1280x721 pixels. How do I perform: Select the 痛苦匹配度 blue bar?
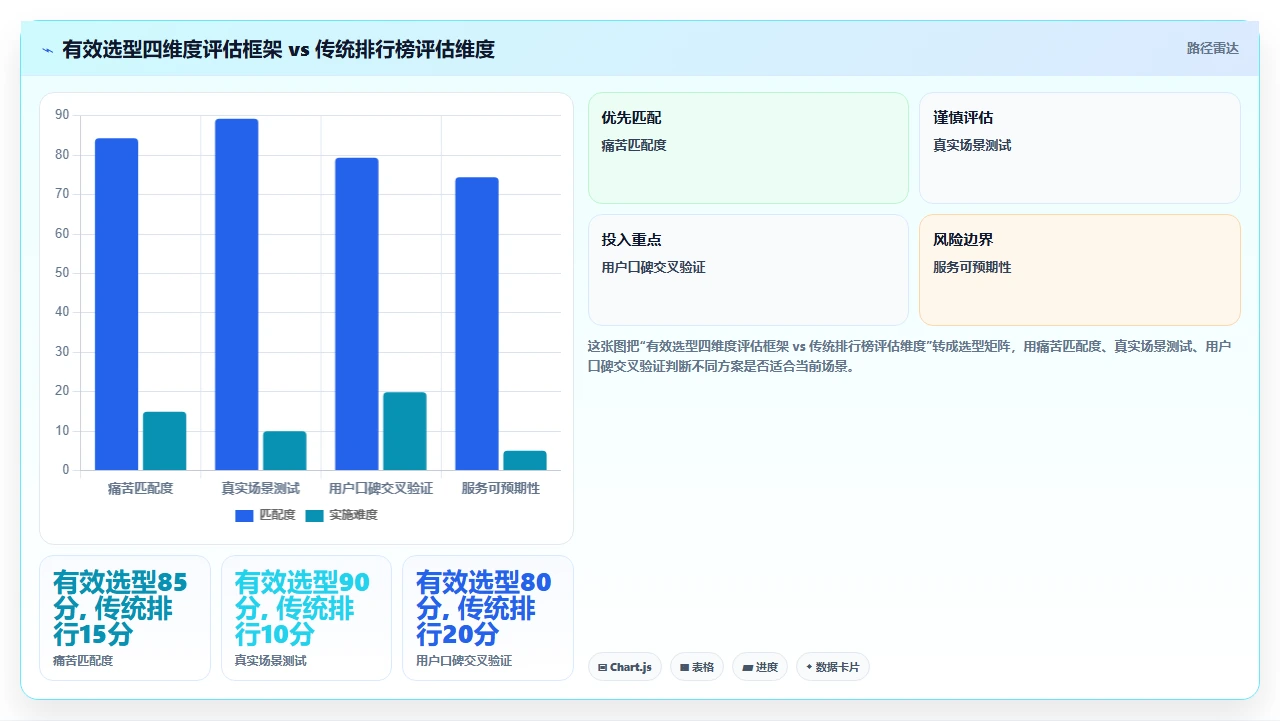[116, 304]
